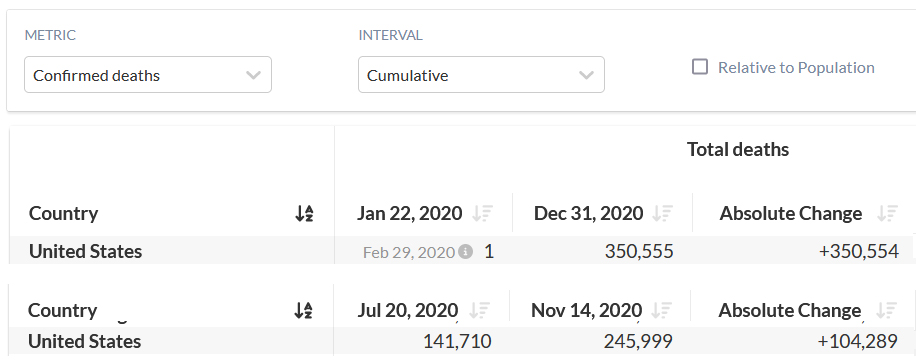Screen dimensions: 916x361
Task: Sort by Nov 14, 2020 column
Action: tap(662, 311)
